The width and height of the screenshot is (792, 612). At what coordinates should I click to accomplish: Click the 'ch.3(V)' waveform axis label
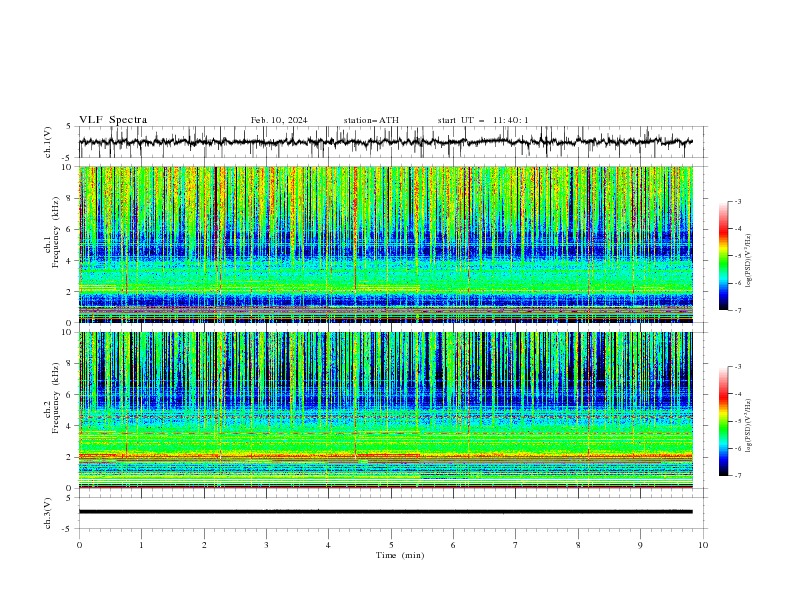(48, 513)
